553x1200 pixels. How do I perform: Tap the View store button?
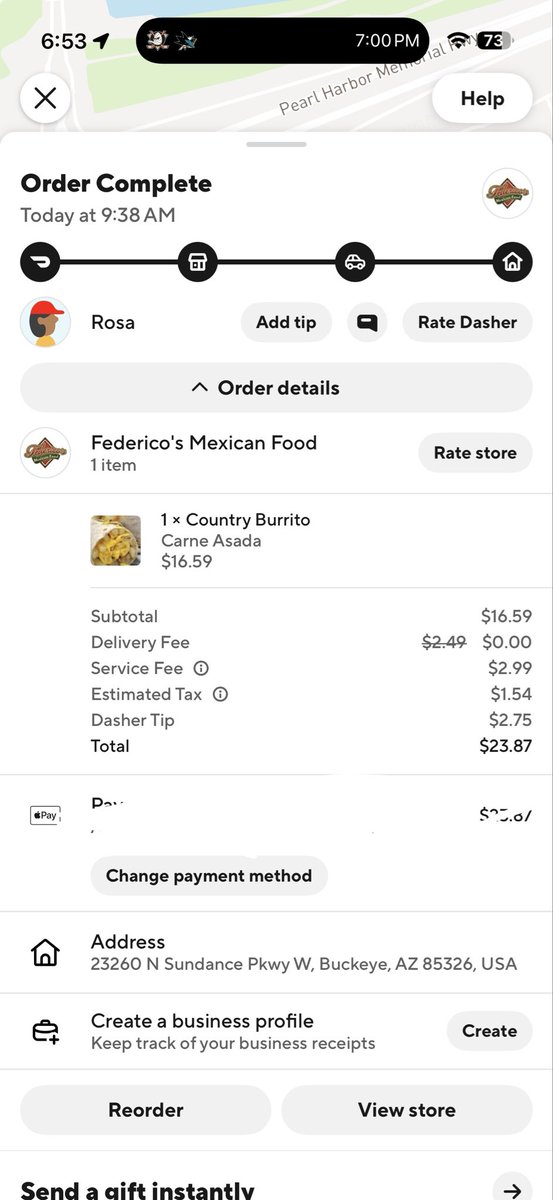click(407, 1110)
